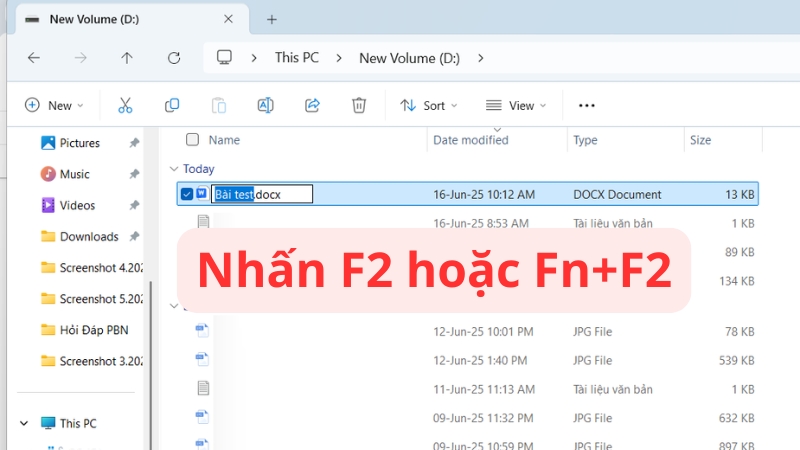Click the navigation pane scrollbar

tap(150, 365)
